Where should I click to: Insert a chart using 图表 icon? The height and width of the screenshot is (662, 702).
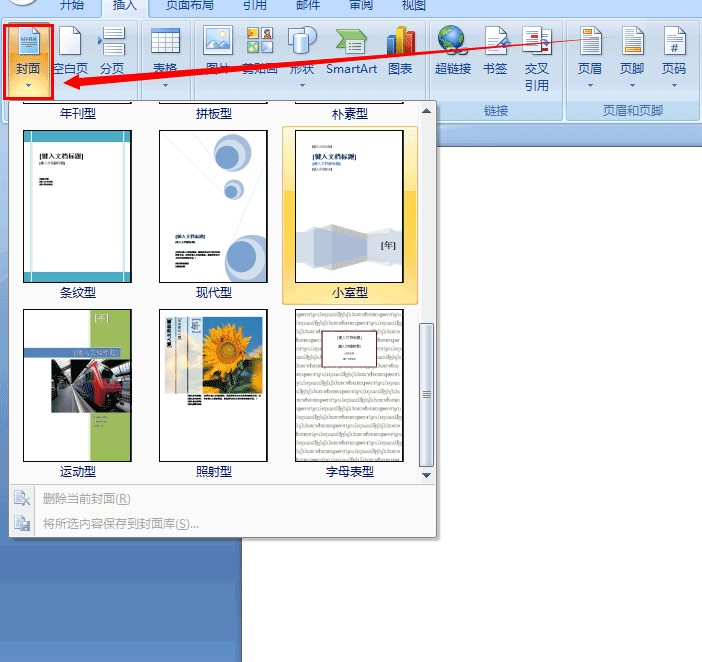[400, 51]
